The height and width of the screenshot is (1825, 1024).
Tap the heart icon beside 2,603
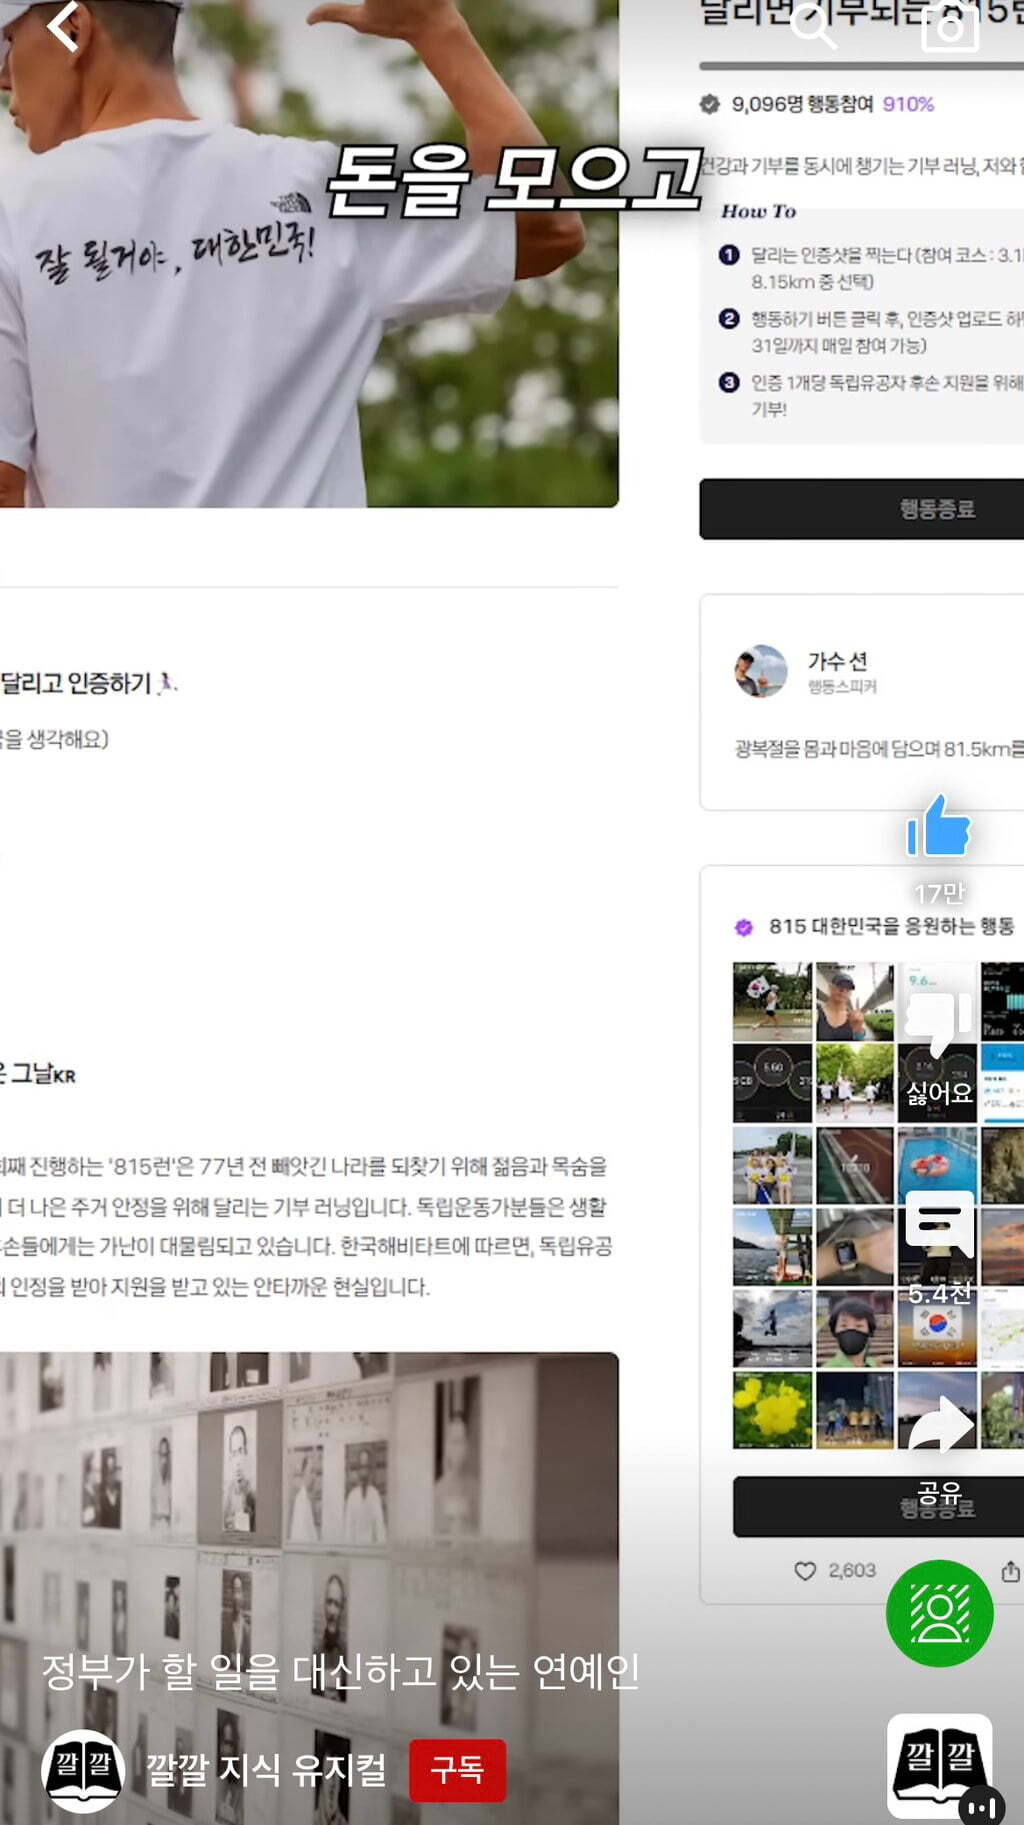(805, 1571)
